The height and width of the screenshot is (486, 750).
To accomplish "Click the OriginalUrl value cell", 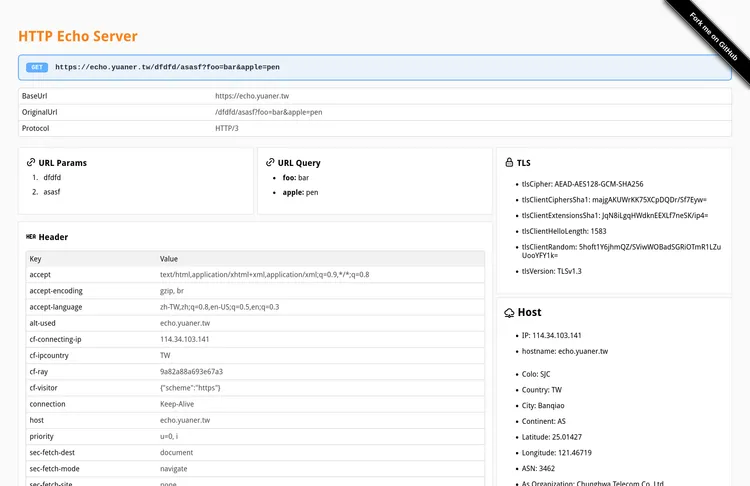I will [268, 112].
